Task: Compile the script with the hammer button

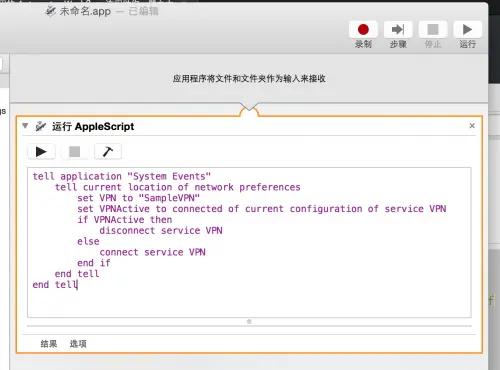Action: click(108, 152)
